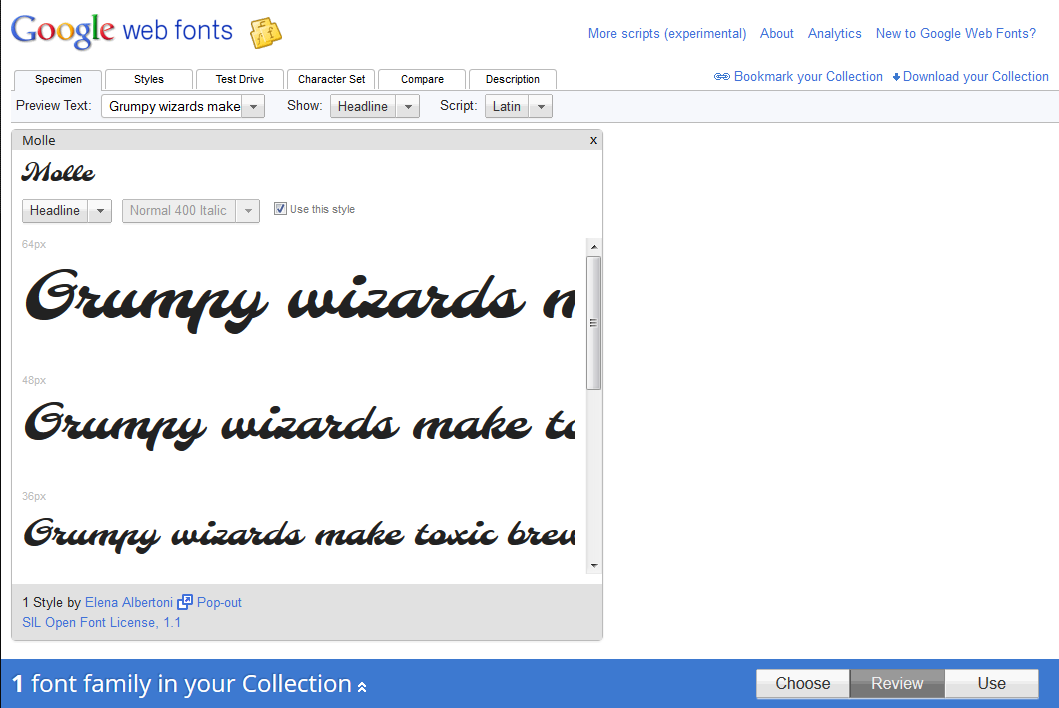Close the Molle font specimen card
Viewport: 1059px width, 708px height.
[x=593, y=140]
